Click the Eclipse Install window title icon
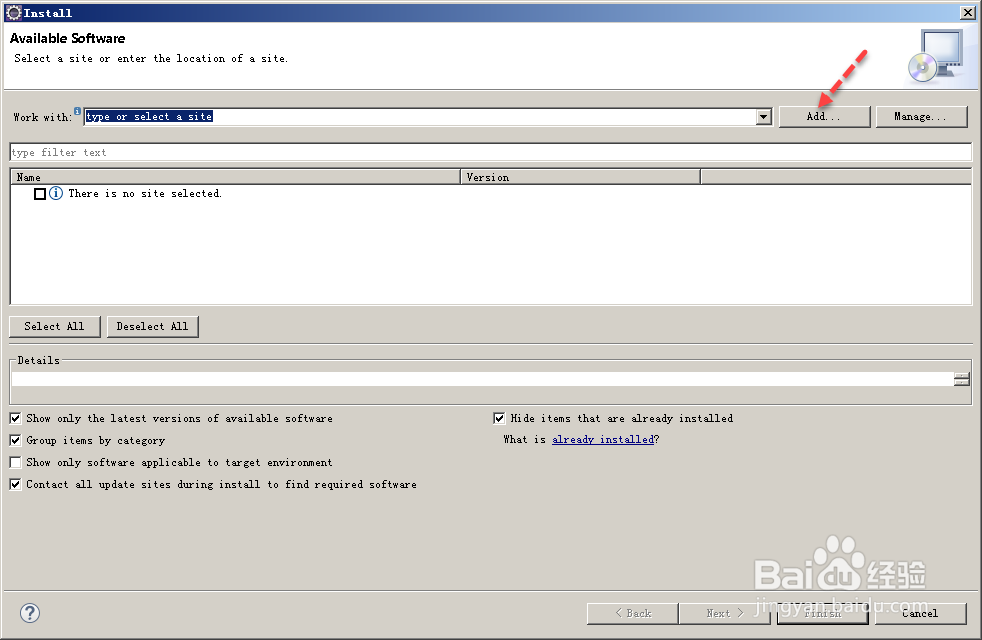The height and width of the screenshot is (640, 982). (x=13, y=13)
